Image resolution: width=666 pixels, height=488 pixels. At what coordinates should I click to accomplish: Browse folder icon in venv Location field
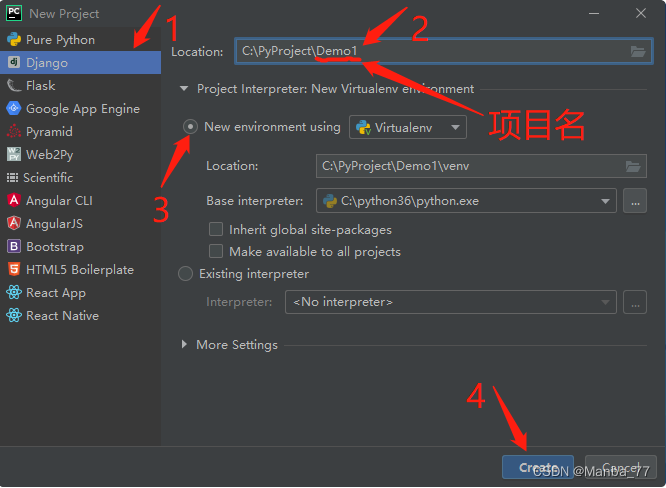point(633,166)
